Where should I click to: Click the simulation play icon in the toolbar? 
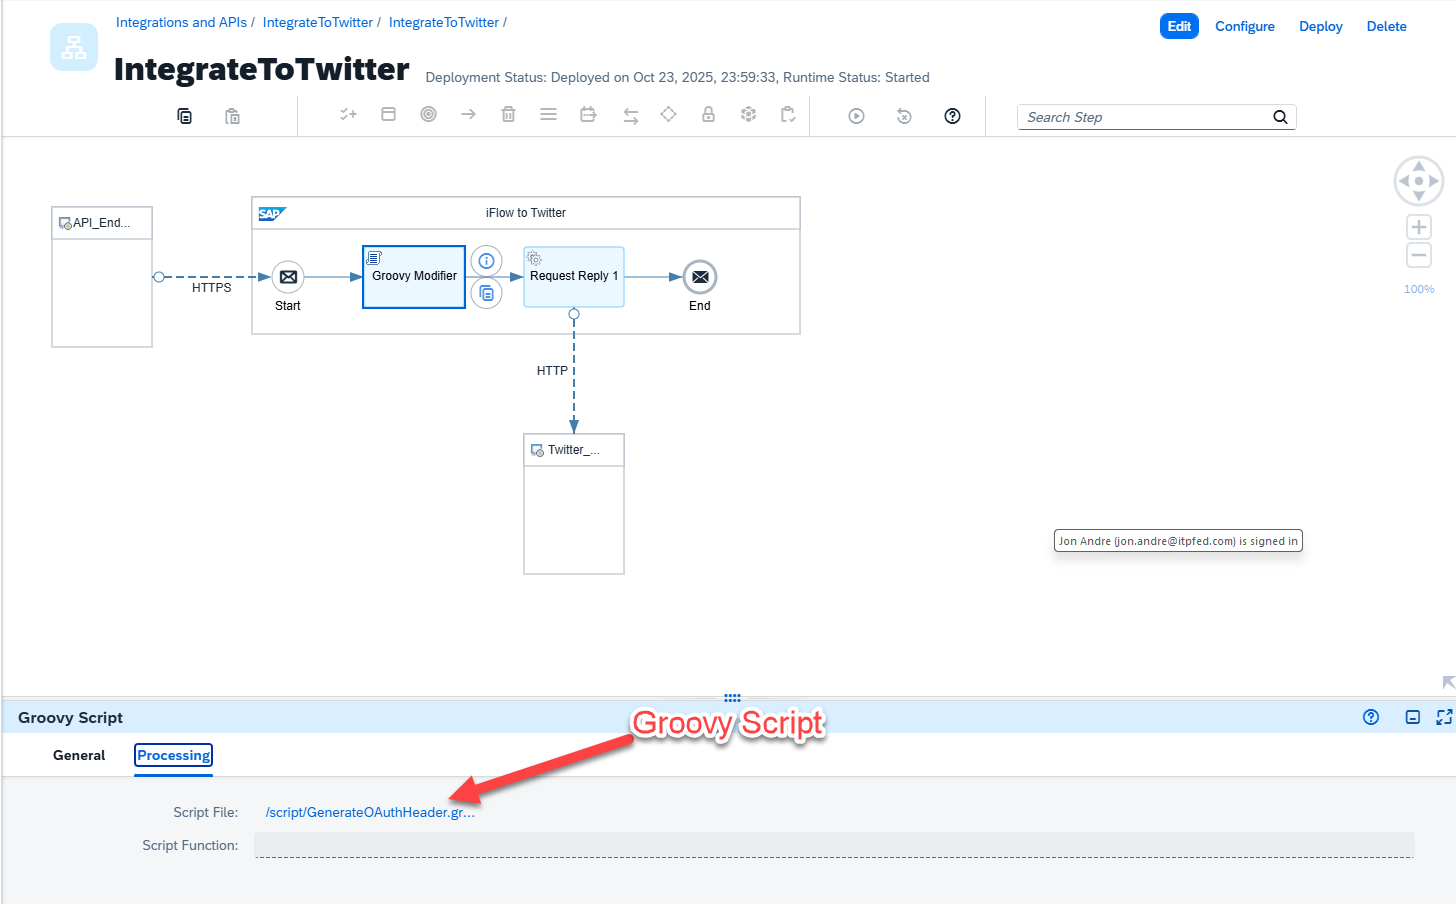[x=856, y=116]
